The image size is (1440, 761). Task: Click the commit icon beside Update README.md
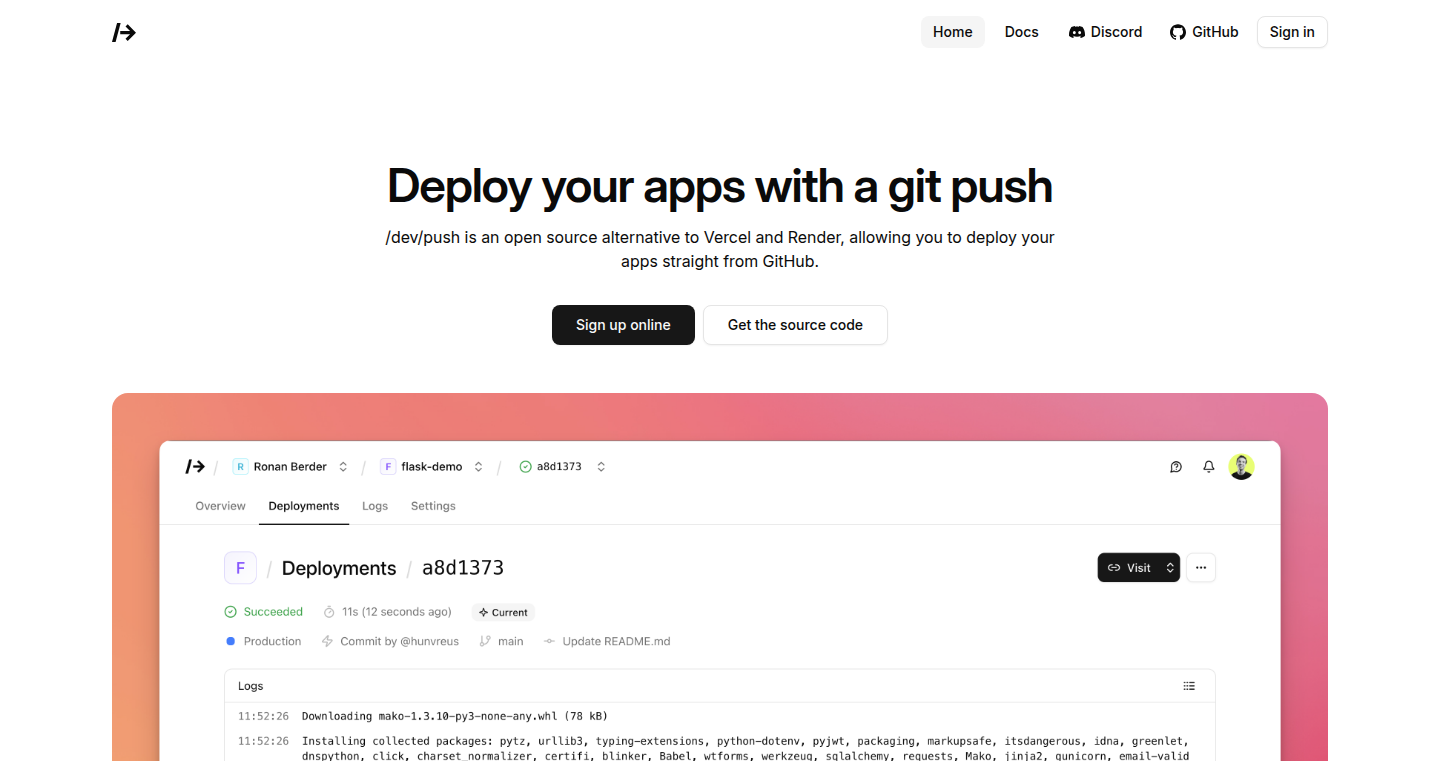tap(549, 641)
